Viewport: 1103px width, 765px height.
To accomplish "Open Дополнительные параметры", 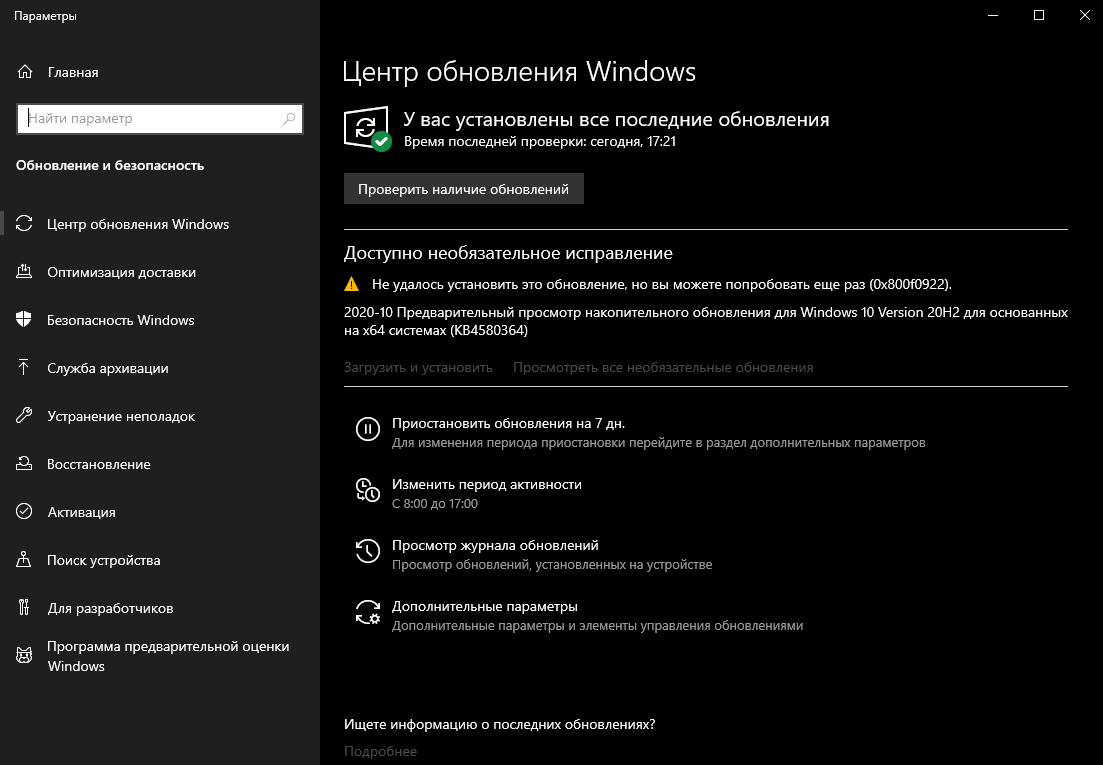I will coord(485,607).
